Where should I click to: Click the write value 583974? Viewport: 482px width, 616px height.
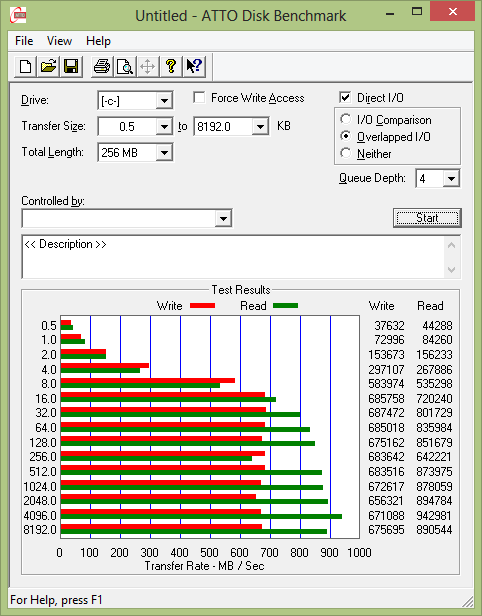point(386,383)
